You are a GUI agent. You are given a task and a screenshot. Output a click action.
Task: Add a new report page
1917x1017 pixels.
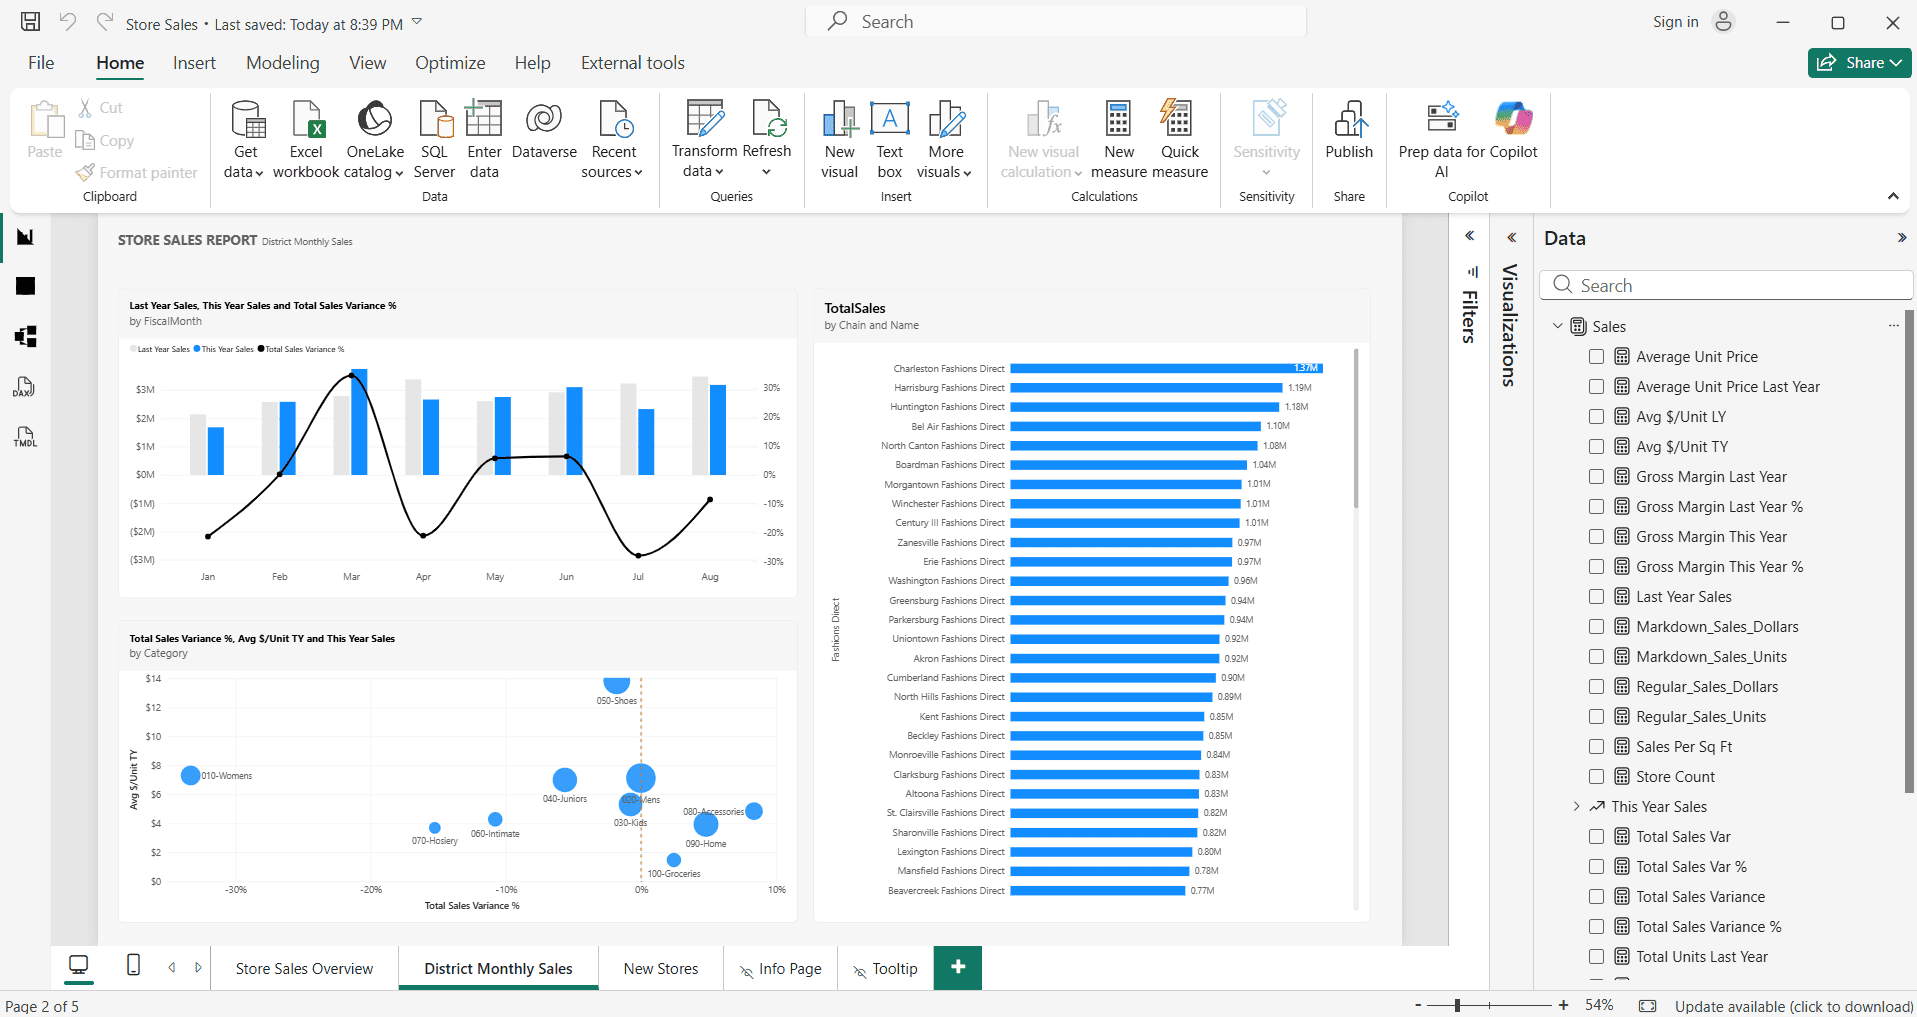(958, 967)
